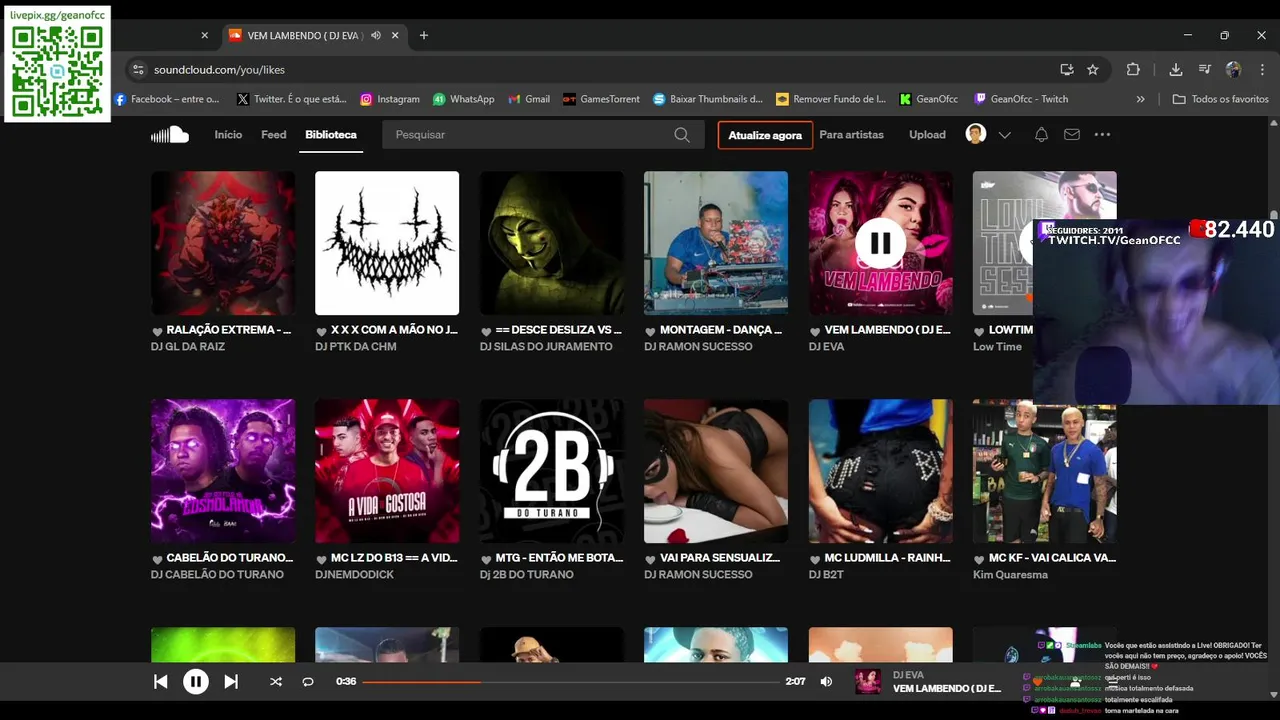The image size is (1280, 720).
Task: Open the RALAÇÃO EXTREMA cover artwork
Action: pyautogui.click(x=223, y=243)
